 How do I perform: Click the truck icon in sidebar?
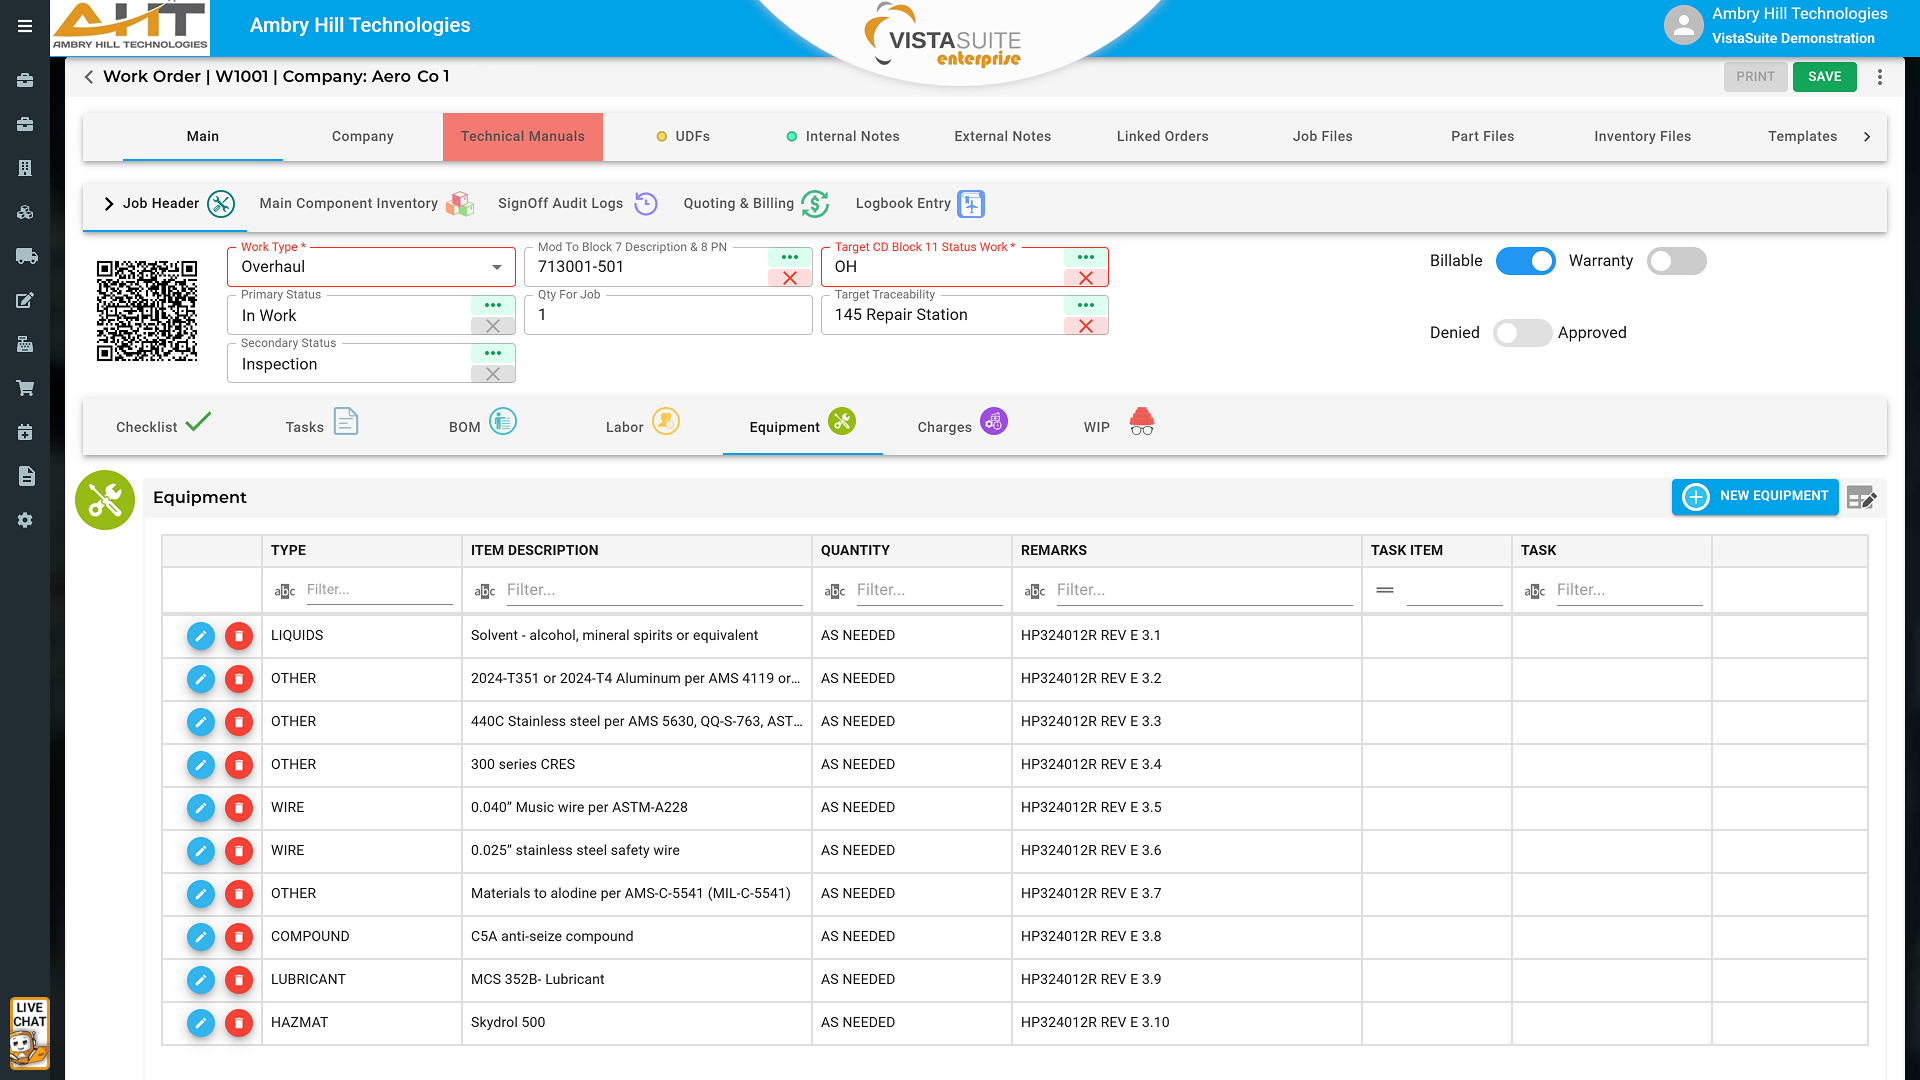coord(25,256)
